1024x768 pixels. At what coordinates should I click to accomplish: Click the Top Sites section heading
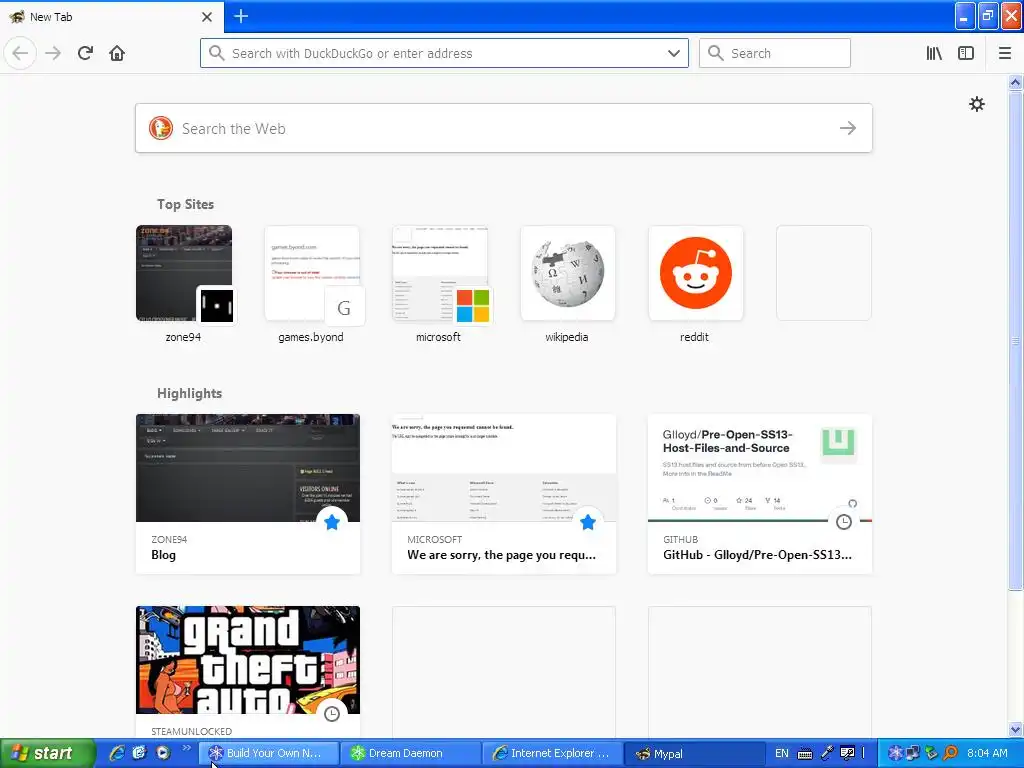click(x=185, y=204)
